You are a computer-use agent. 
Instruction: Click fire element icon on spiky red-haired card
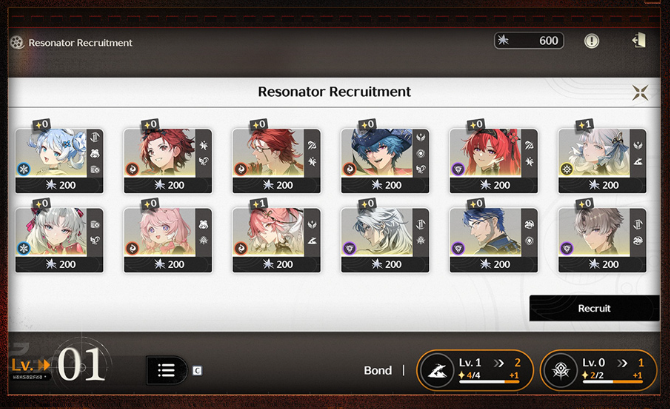tap(132, 169)
